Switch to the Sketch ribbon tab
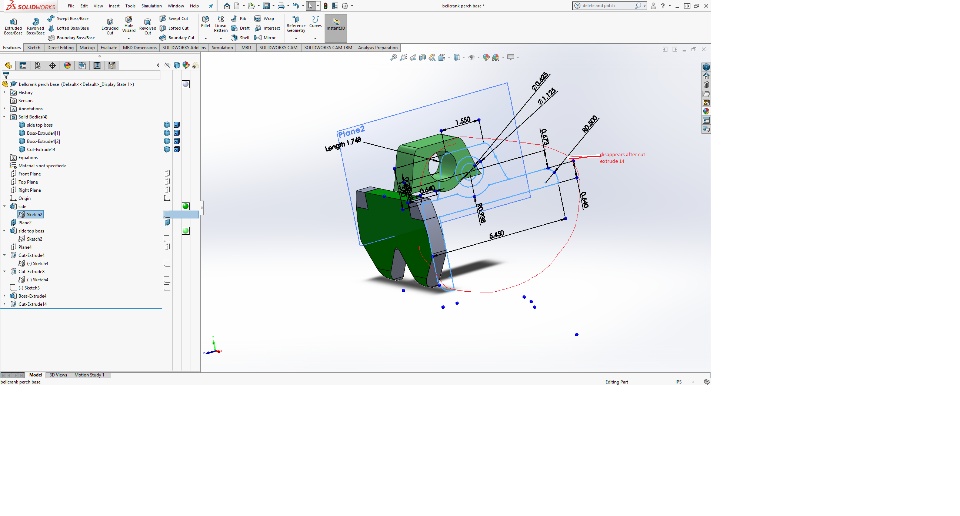This screenshot has height=516, width=960. pos(34,47)
